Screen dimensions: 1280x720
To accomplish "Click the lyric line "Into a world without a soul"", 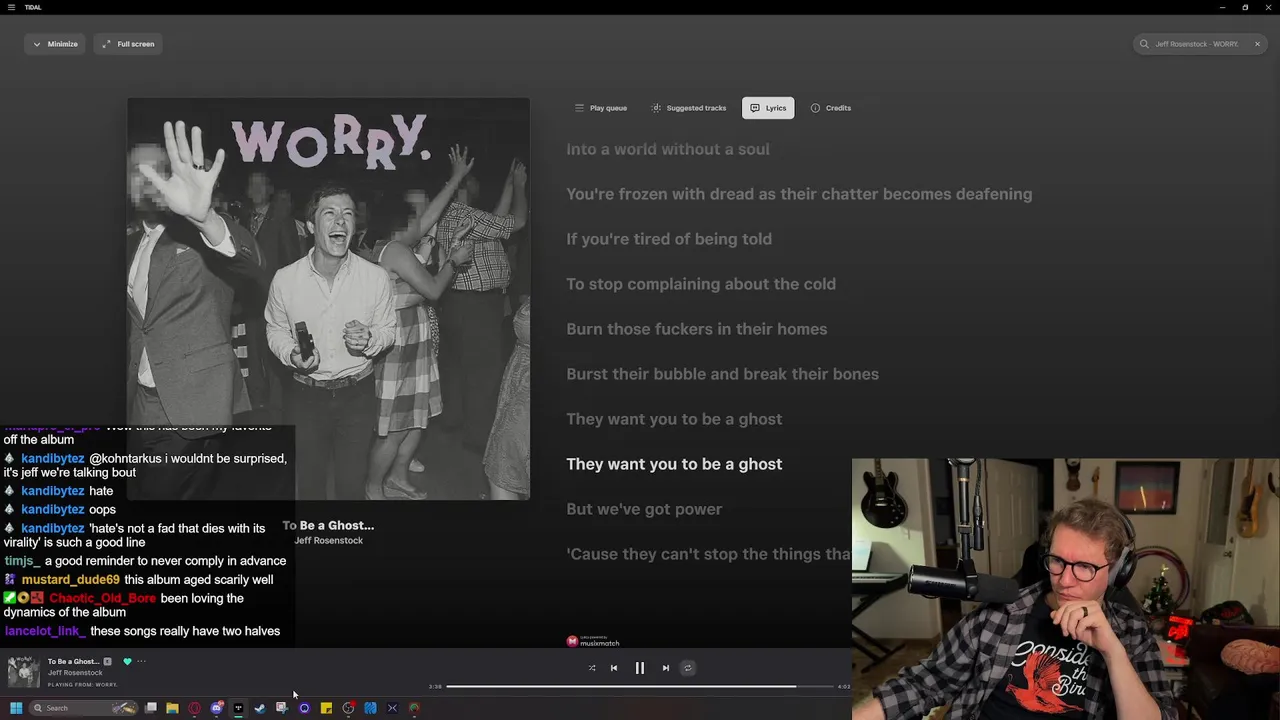I will 667,149.
